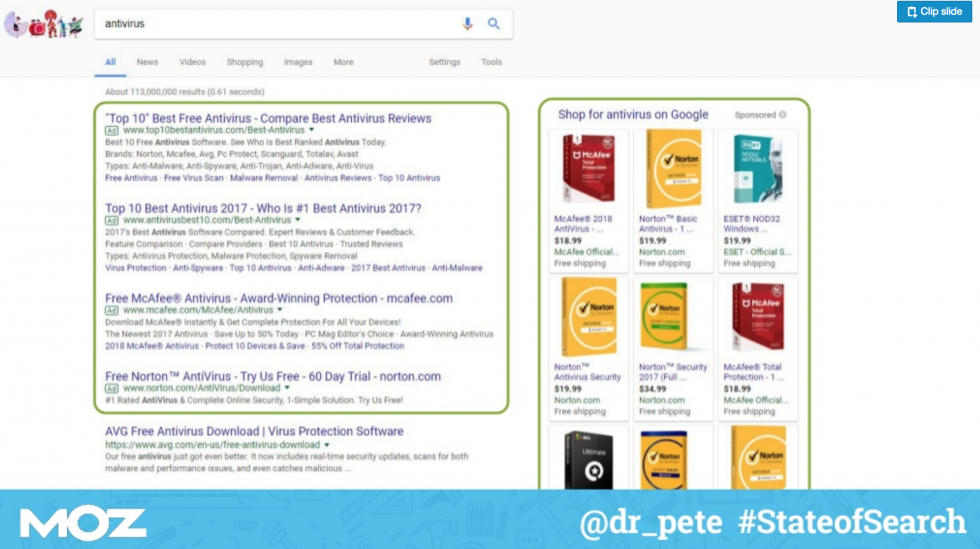Click the voice search microphone icon
980x549 pixels.
(x=467, y=24)
